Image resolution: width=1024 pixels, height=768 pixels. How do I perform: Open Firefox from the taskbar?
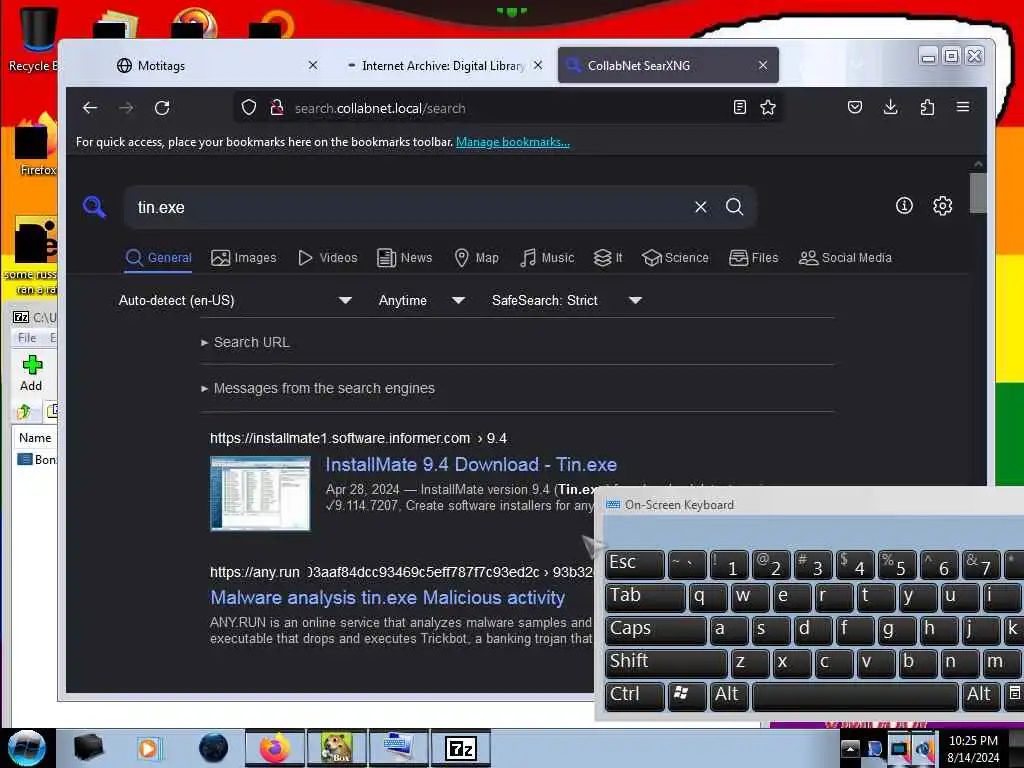tap(274, 748)
